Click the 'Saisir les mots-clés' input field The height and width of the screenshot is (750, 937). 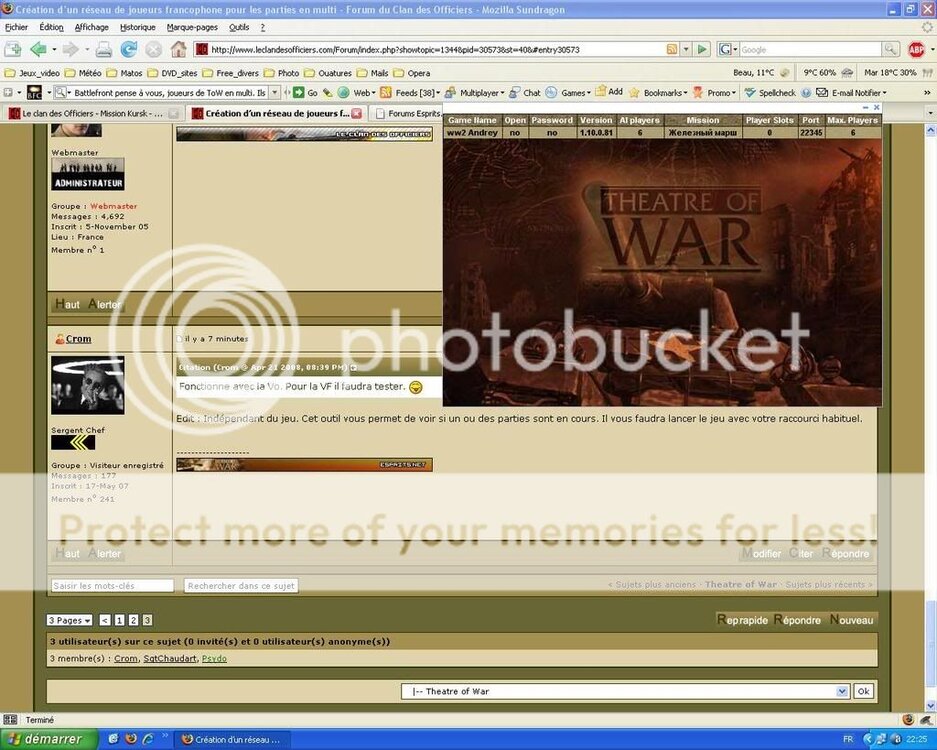click(x=110, y=585)
